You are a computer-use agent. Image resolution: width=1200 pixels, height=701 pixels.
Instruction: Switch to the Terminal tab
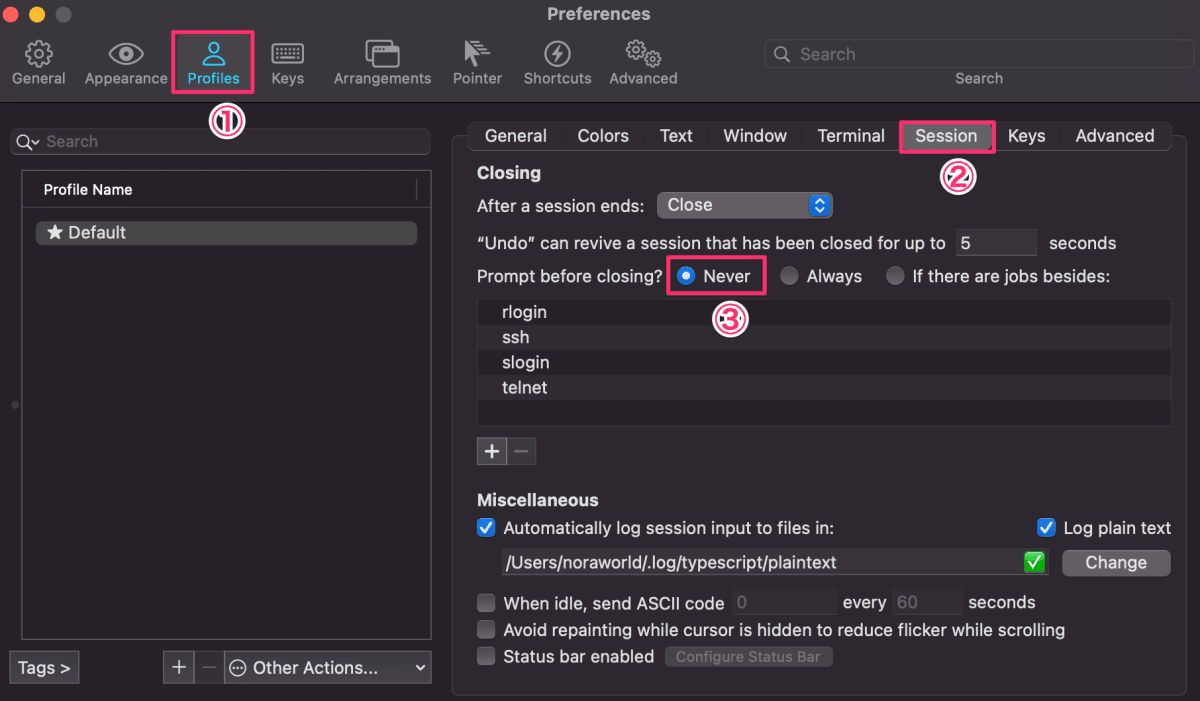point(851,136)
